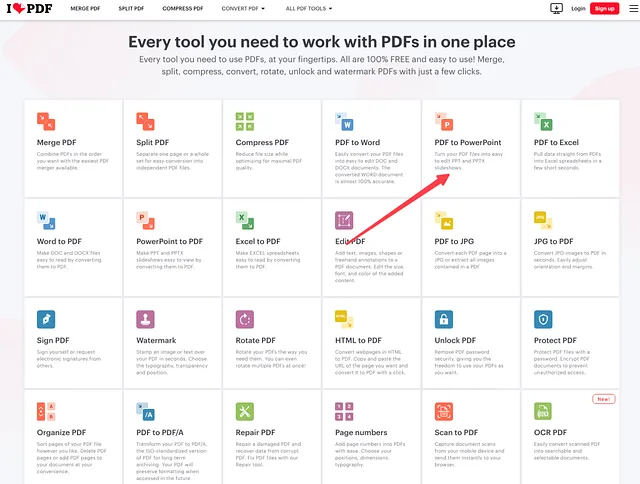Open the Organize PDF icon
The height and width of the screenshot is (484, 640).
(x=46, y=411)
